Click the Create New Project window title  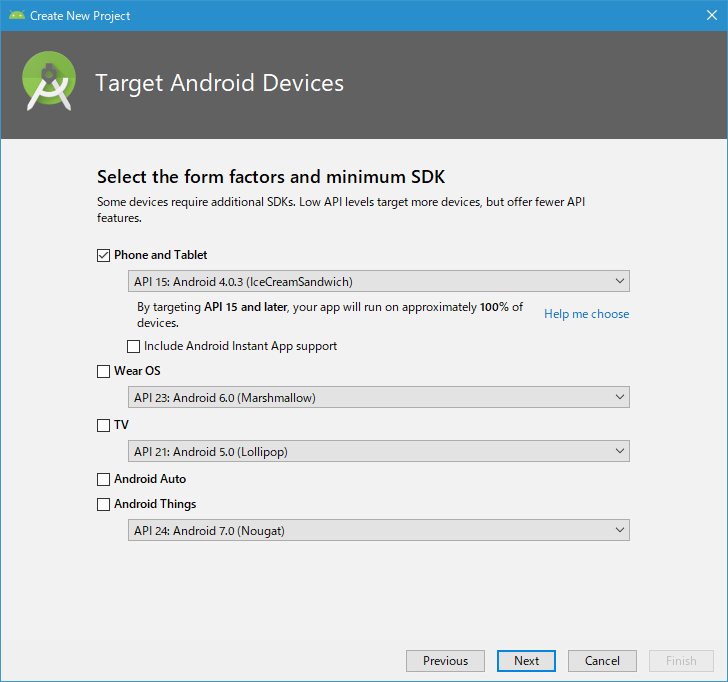click(x=80, y=16)
